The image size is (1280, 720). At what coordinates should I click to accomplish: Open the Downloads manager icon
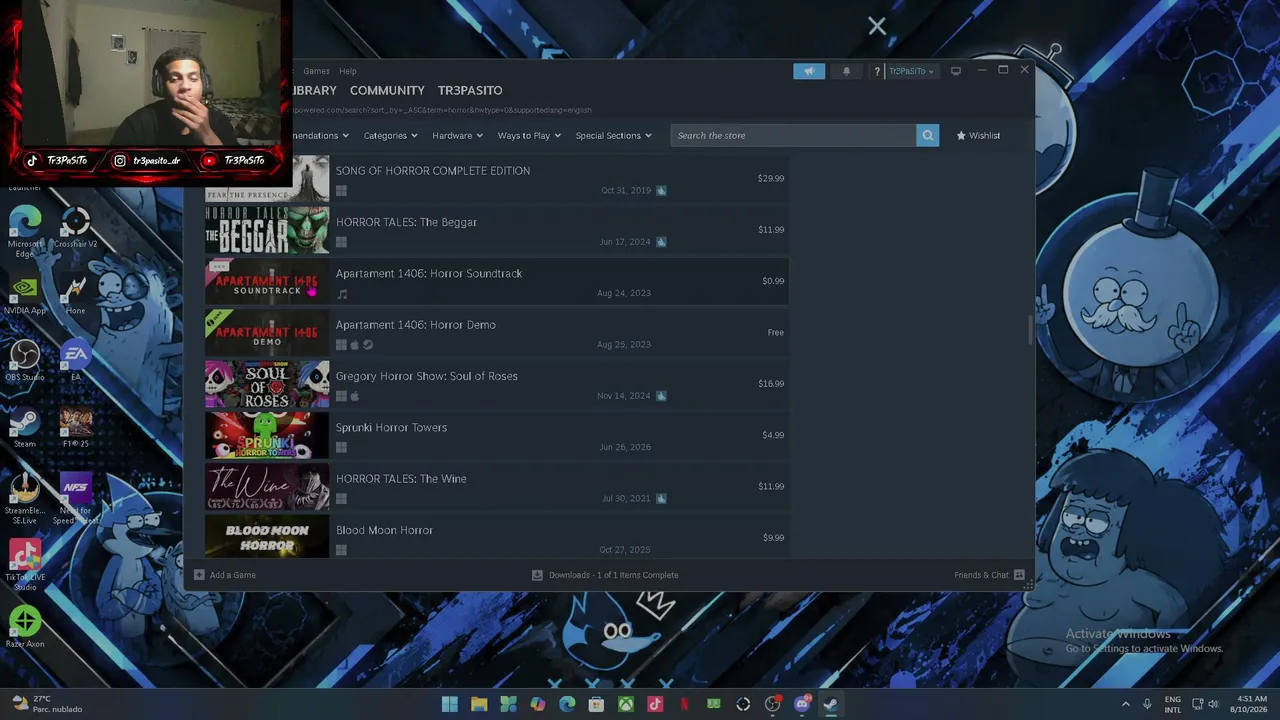537,575
